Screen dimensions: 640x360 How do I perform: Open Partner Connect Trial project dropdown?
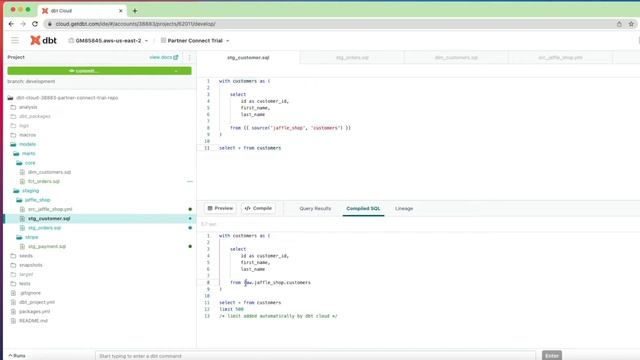tap(195, 40)
